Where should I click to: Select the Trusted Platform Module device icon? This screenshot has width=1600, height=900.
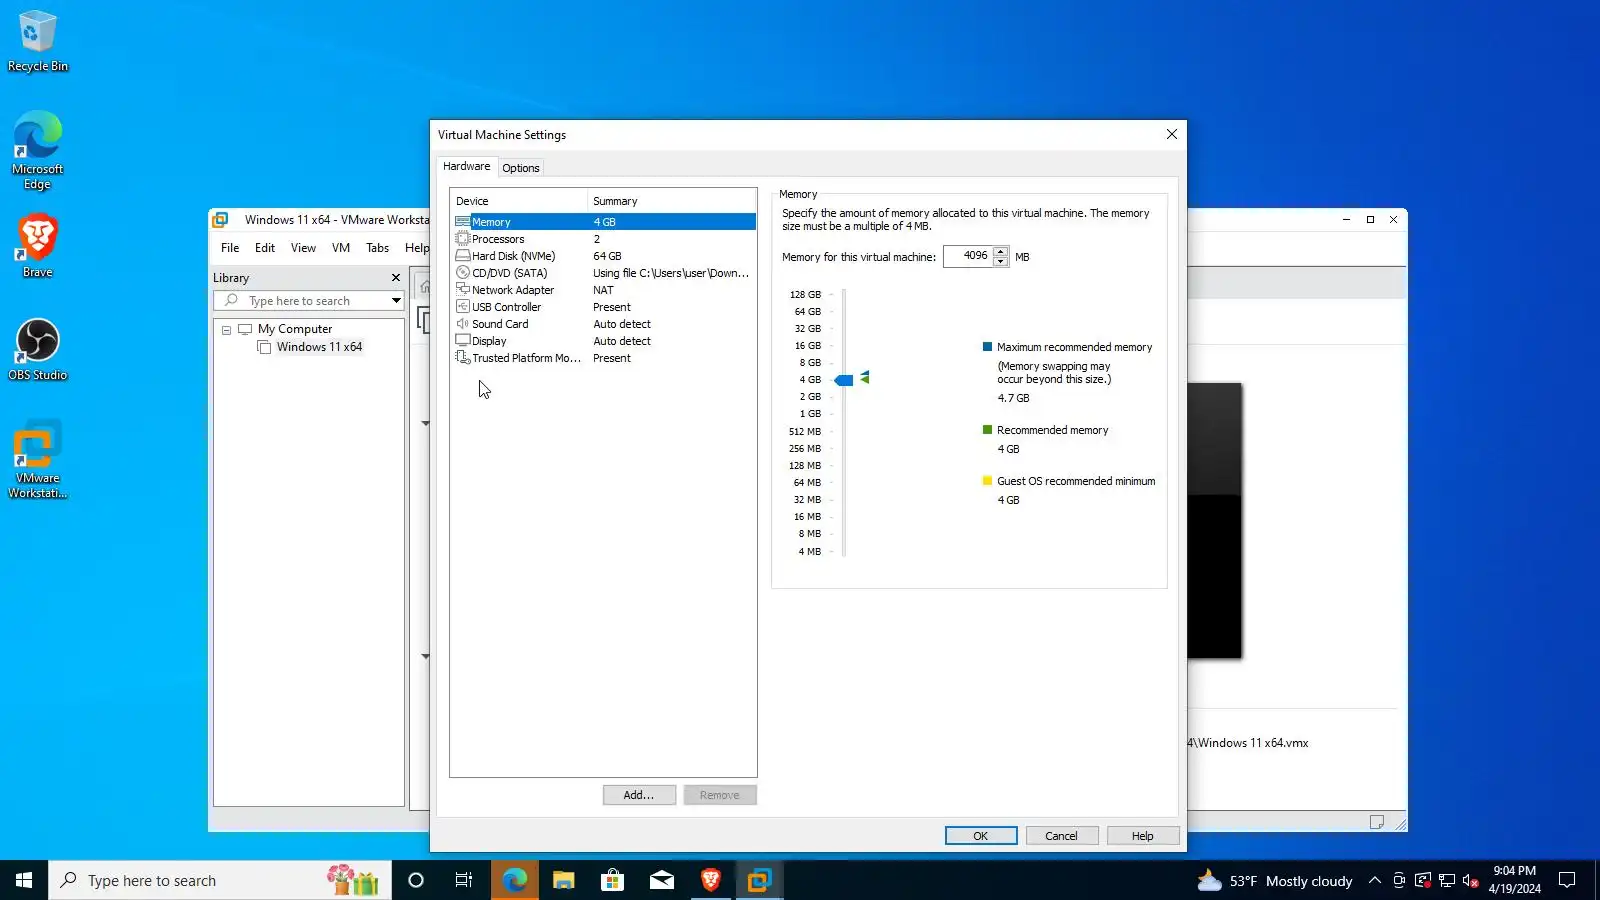click(462, 358)
